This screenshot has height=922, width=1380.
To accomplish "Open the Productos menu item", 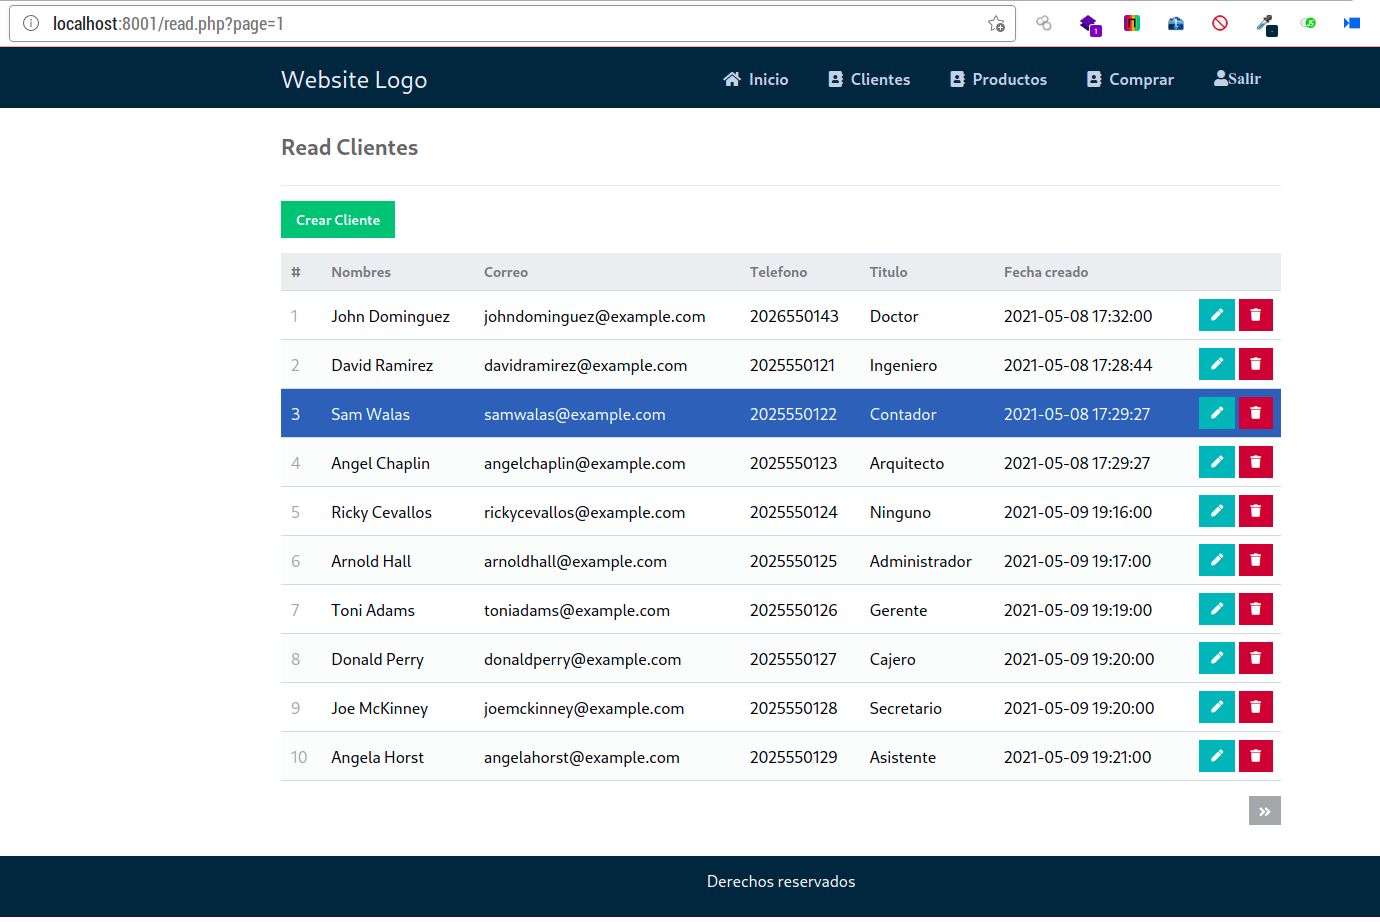I will (998, 79).
